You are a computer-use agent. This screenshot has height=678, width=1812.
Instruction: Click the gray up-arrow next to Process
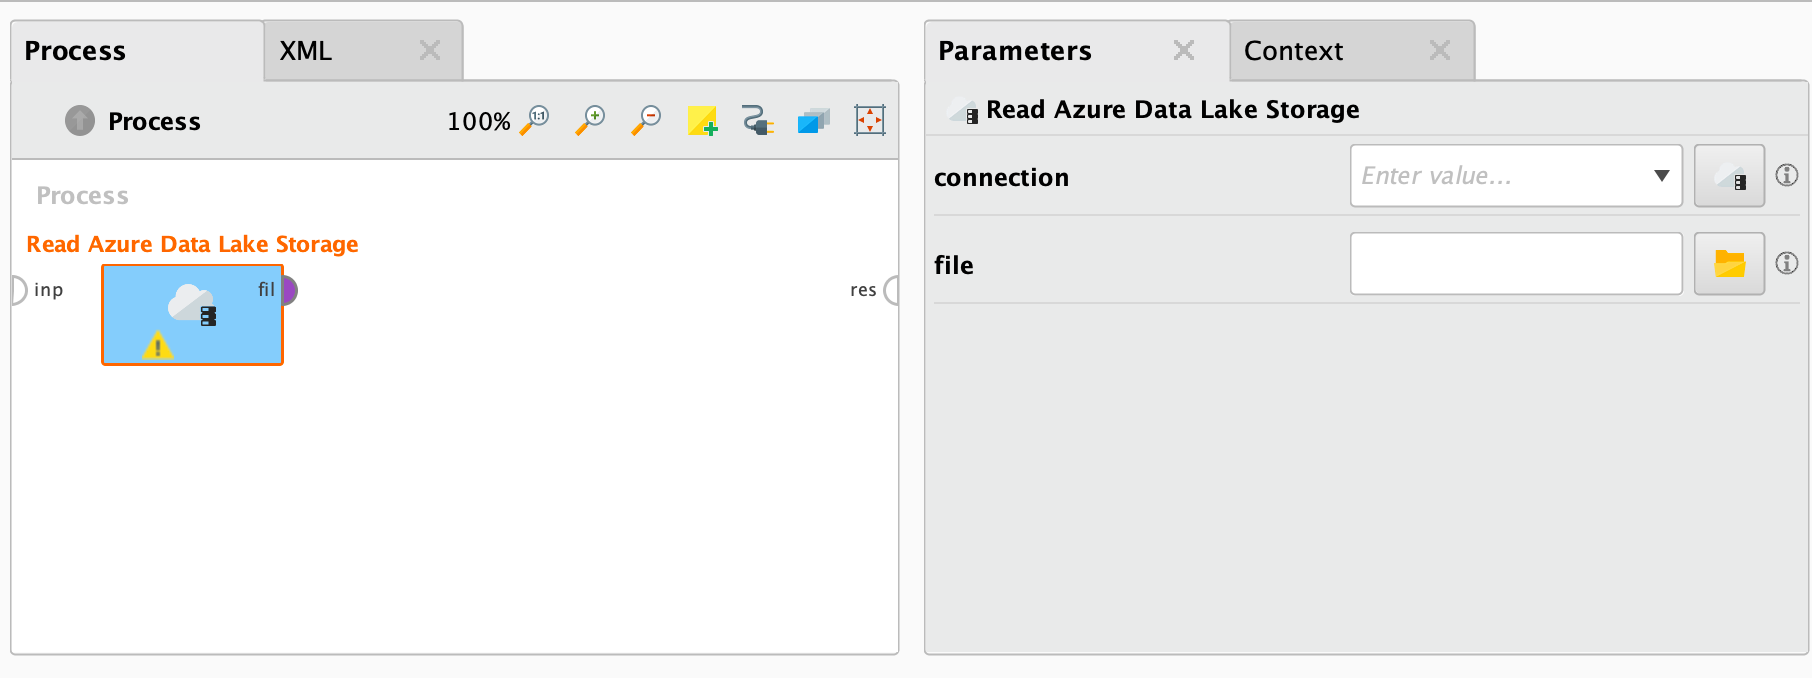pyautogui.click(x=80, y=121)
